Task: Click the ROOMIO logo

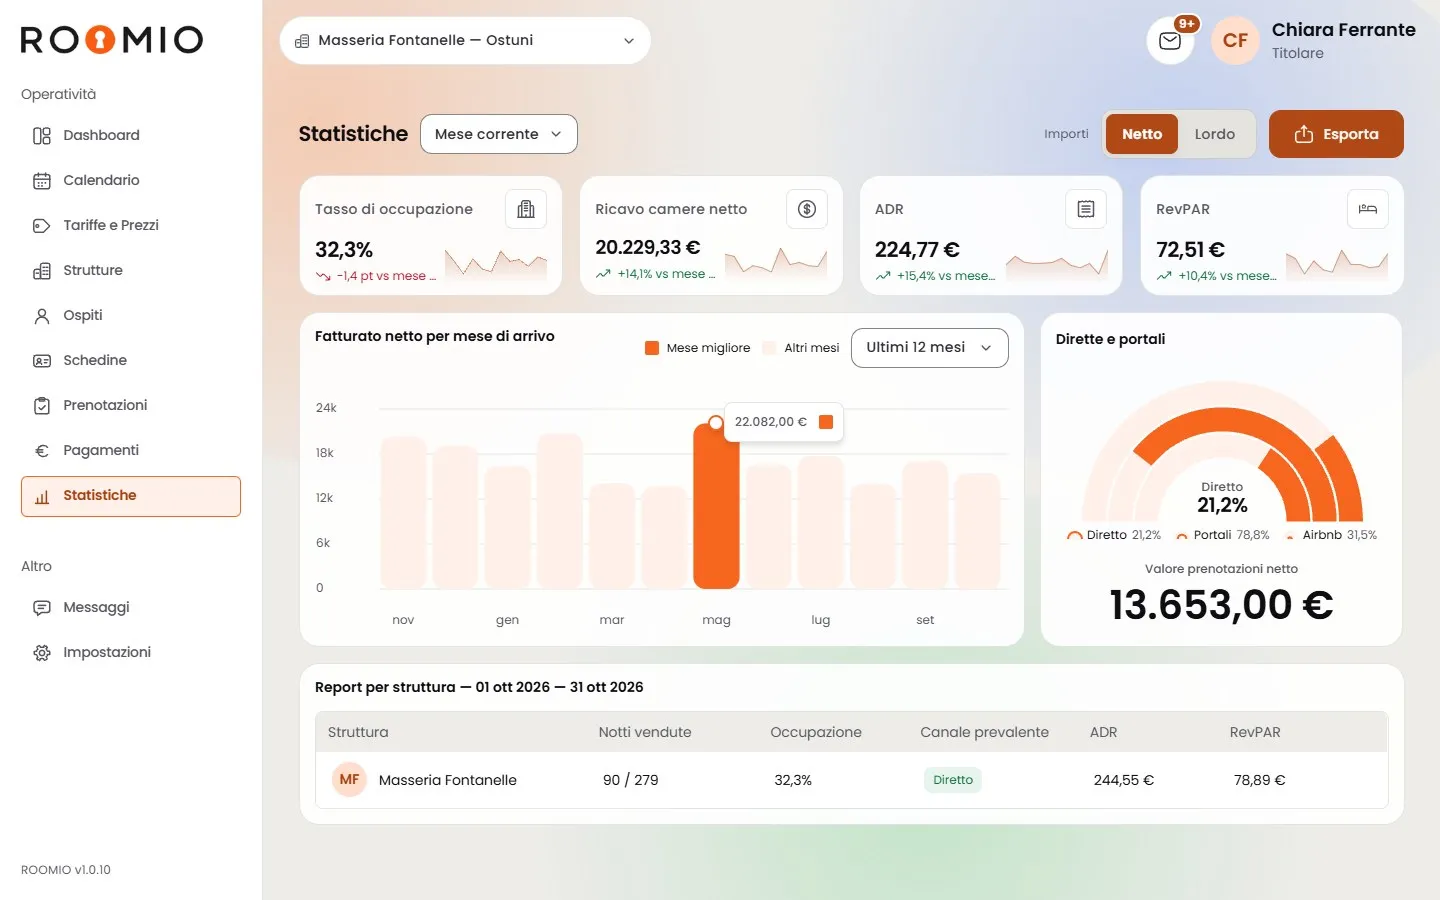Action: [112, 39]
